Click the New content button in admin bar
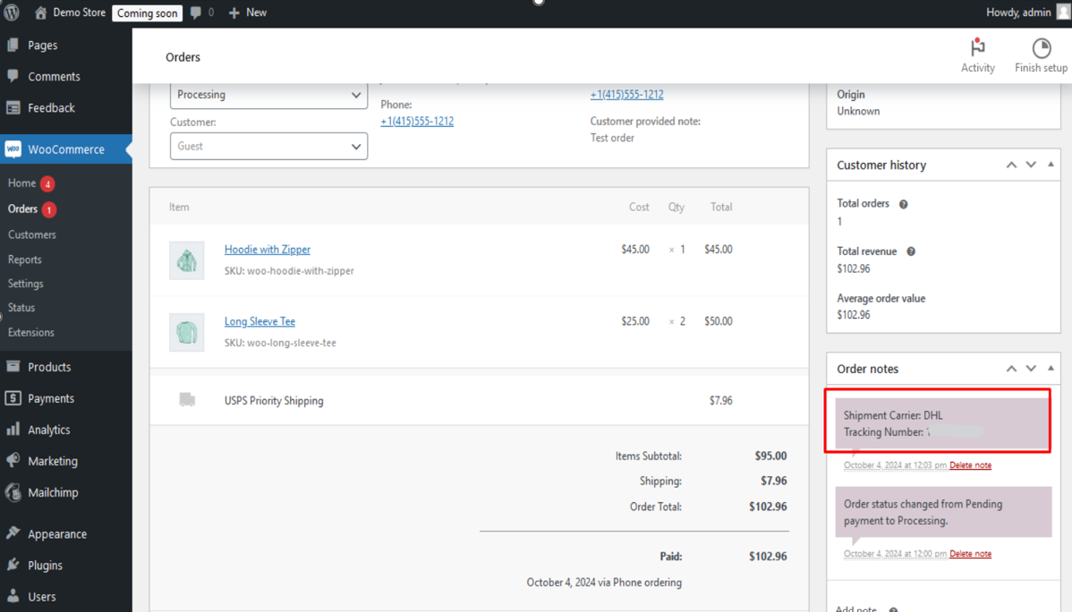Image resolution: width=1073 pixels, height=612 pixels. coord(247,13)
